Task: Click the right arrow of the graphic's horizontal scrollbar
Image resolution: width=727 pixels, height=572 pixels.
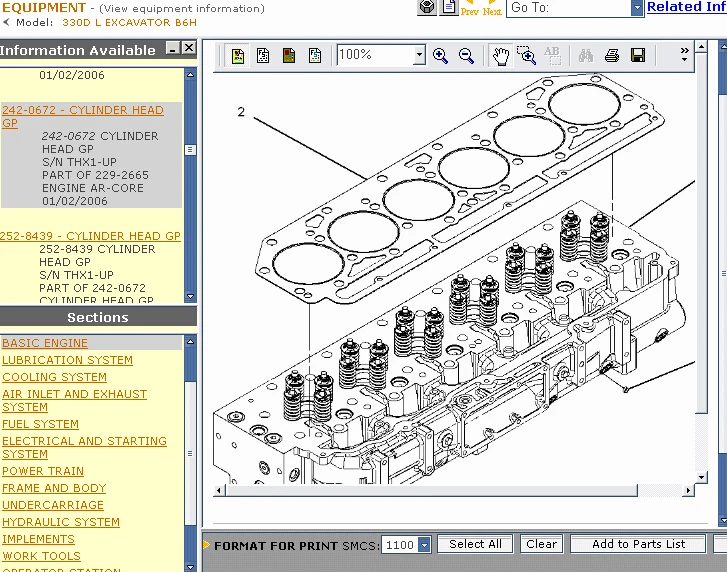Action: [x=689, y=490]
